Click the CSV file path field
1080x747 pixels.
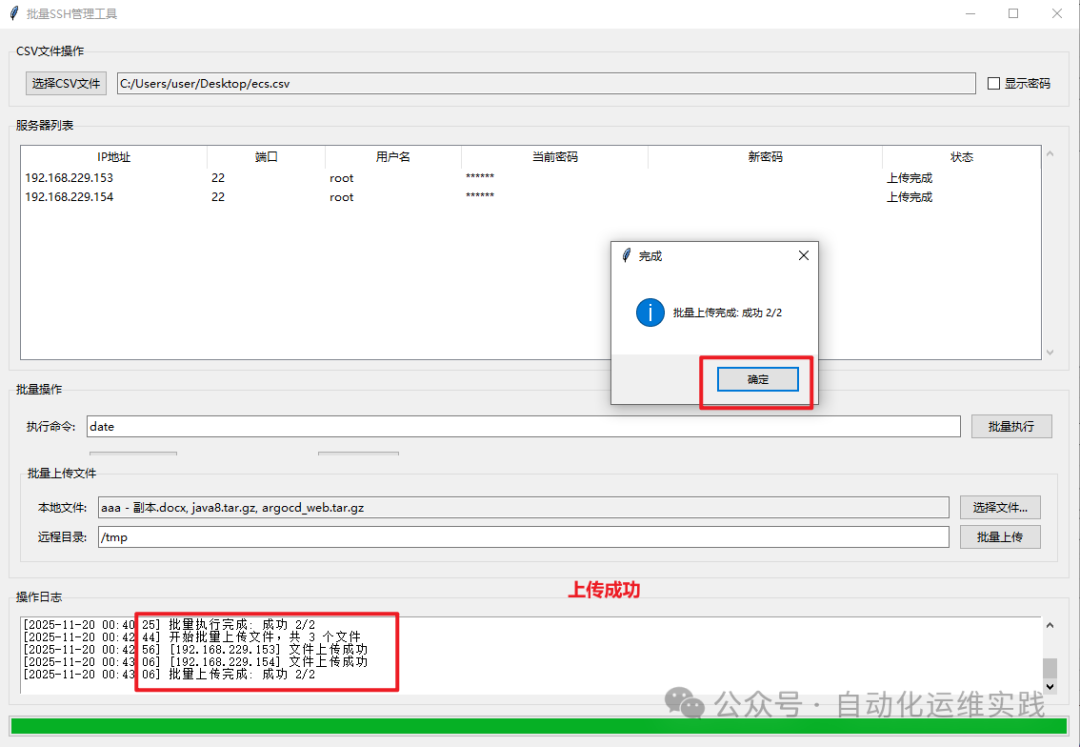point(546,83)
